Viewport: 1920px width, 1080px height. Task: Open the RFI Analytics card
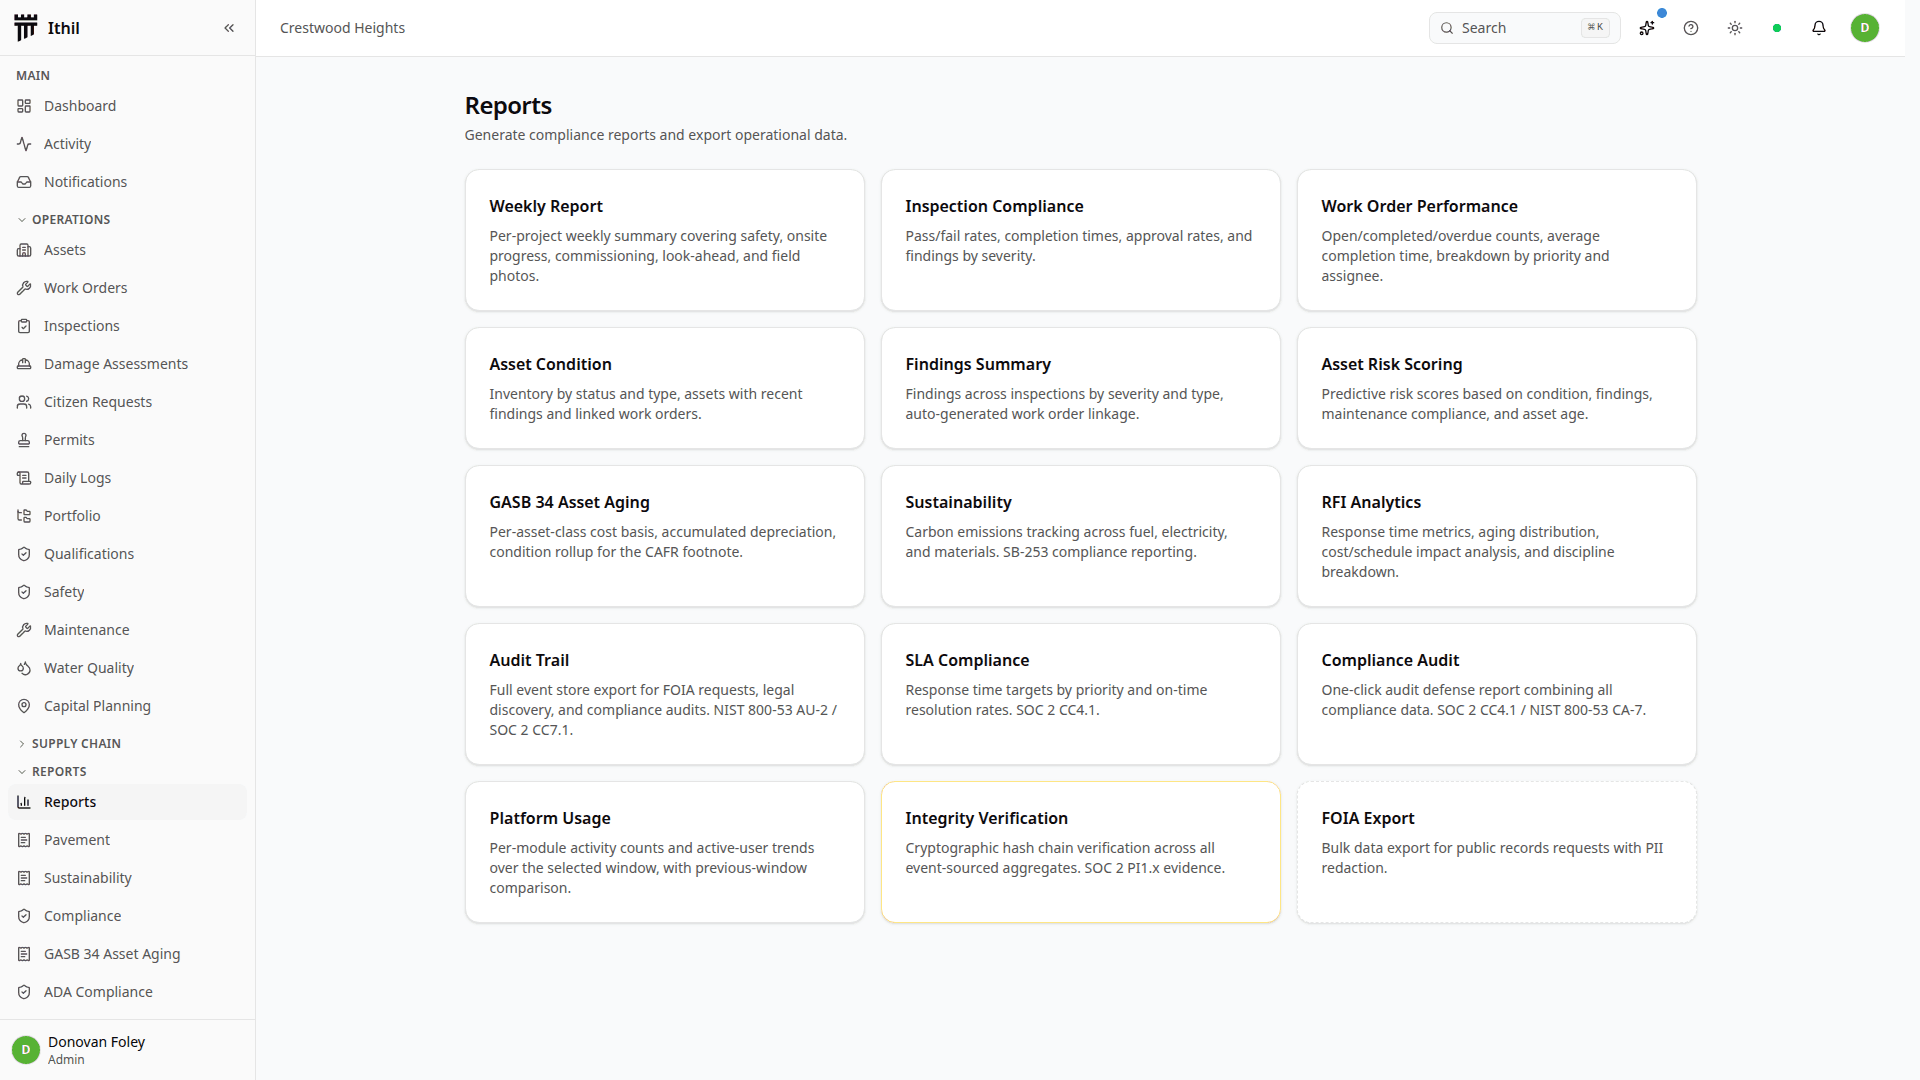[1497, 536]
